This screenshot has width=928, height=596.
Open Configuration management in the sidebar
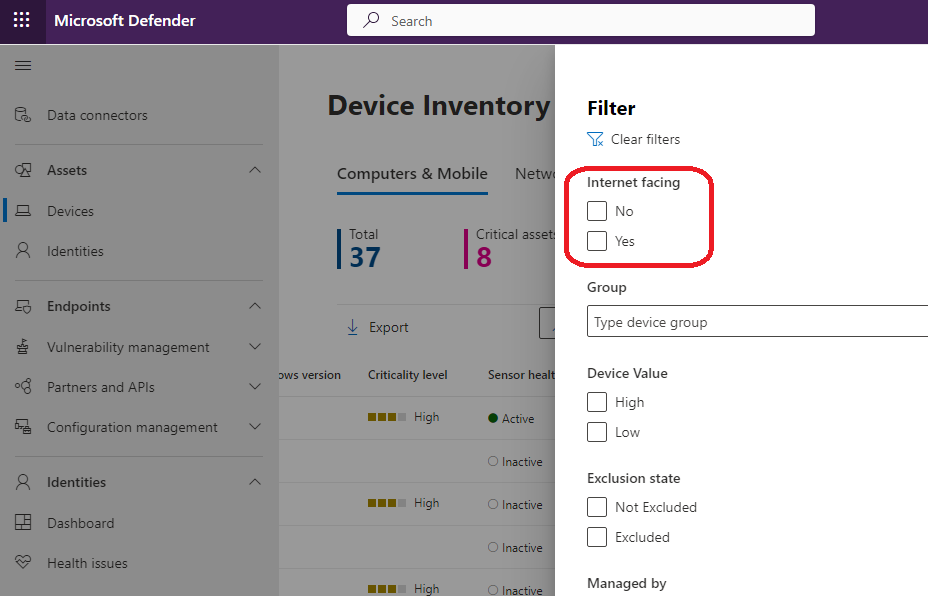22,427
